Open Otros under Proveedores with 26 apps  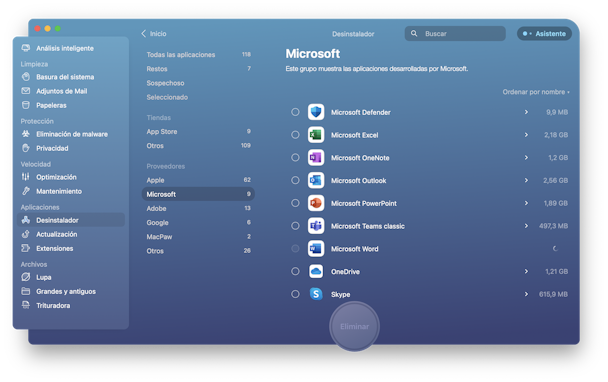198,251
